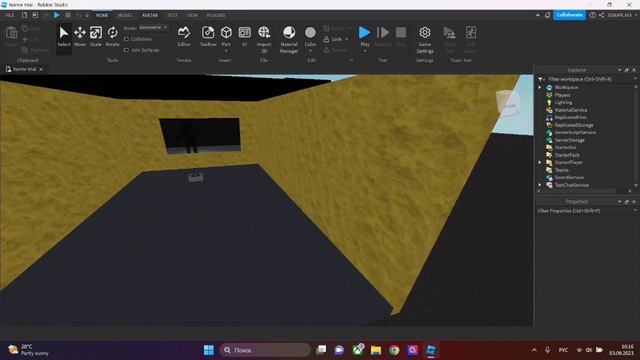640x360 pixels.
Task: Select ServerStorage in Explorer
Action: (x=569, y=140)
